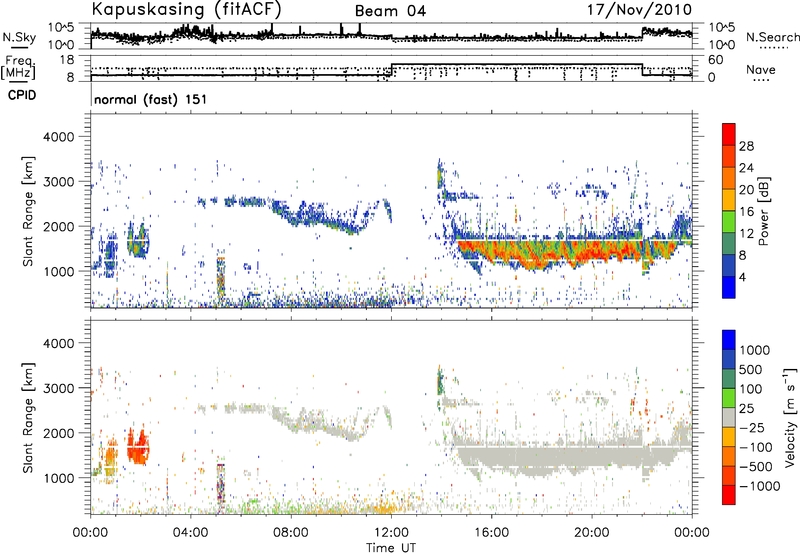Click the 'Kapuskasing (fitACF)' title text
Image resolution: width=800 pixels, height=554 pixels.
tap(186, 10)
